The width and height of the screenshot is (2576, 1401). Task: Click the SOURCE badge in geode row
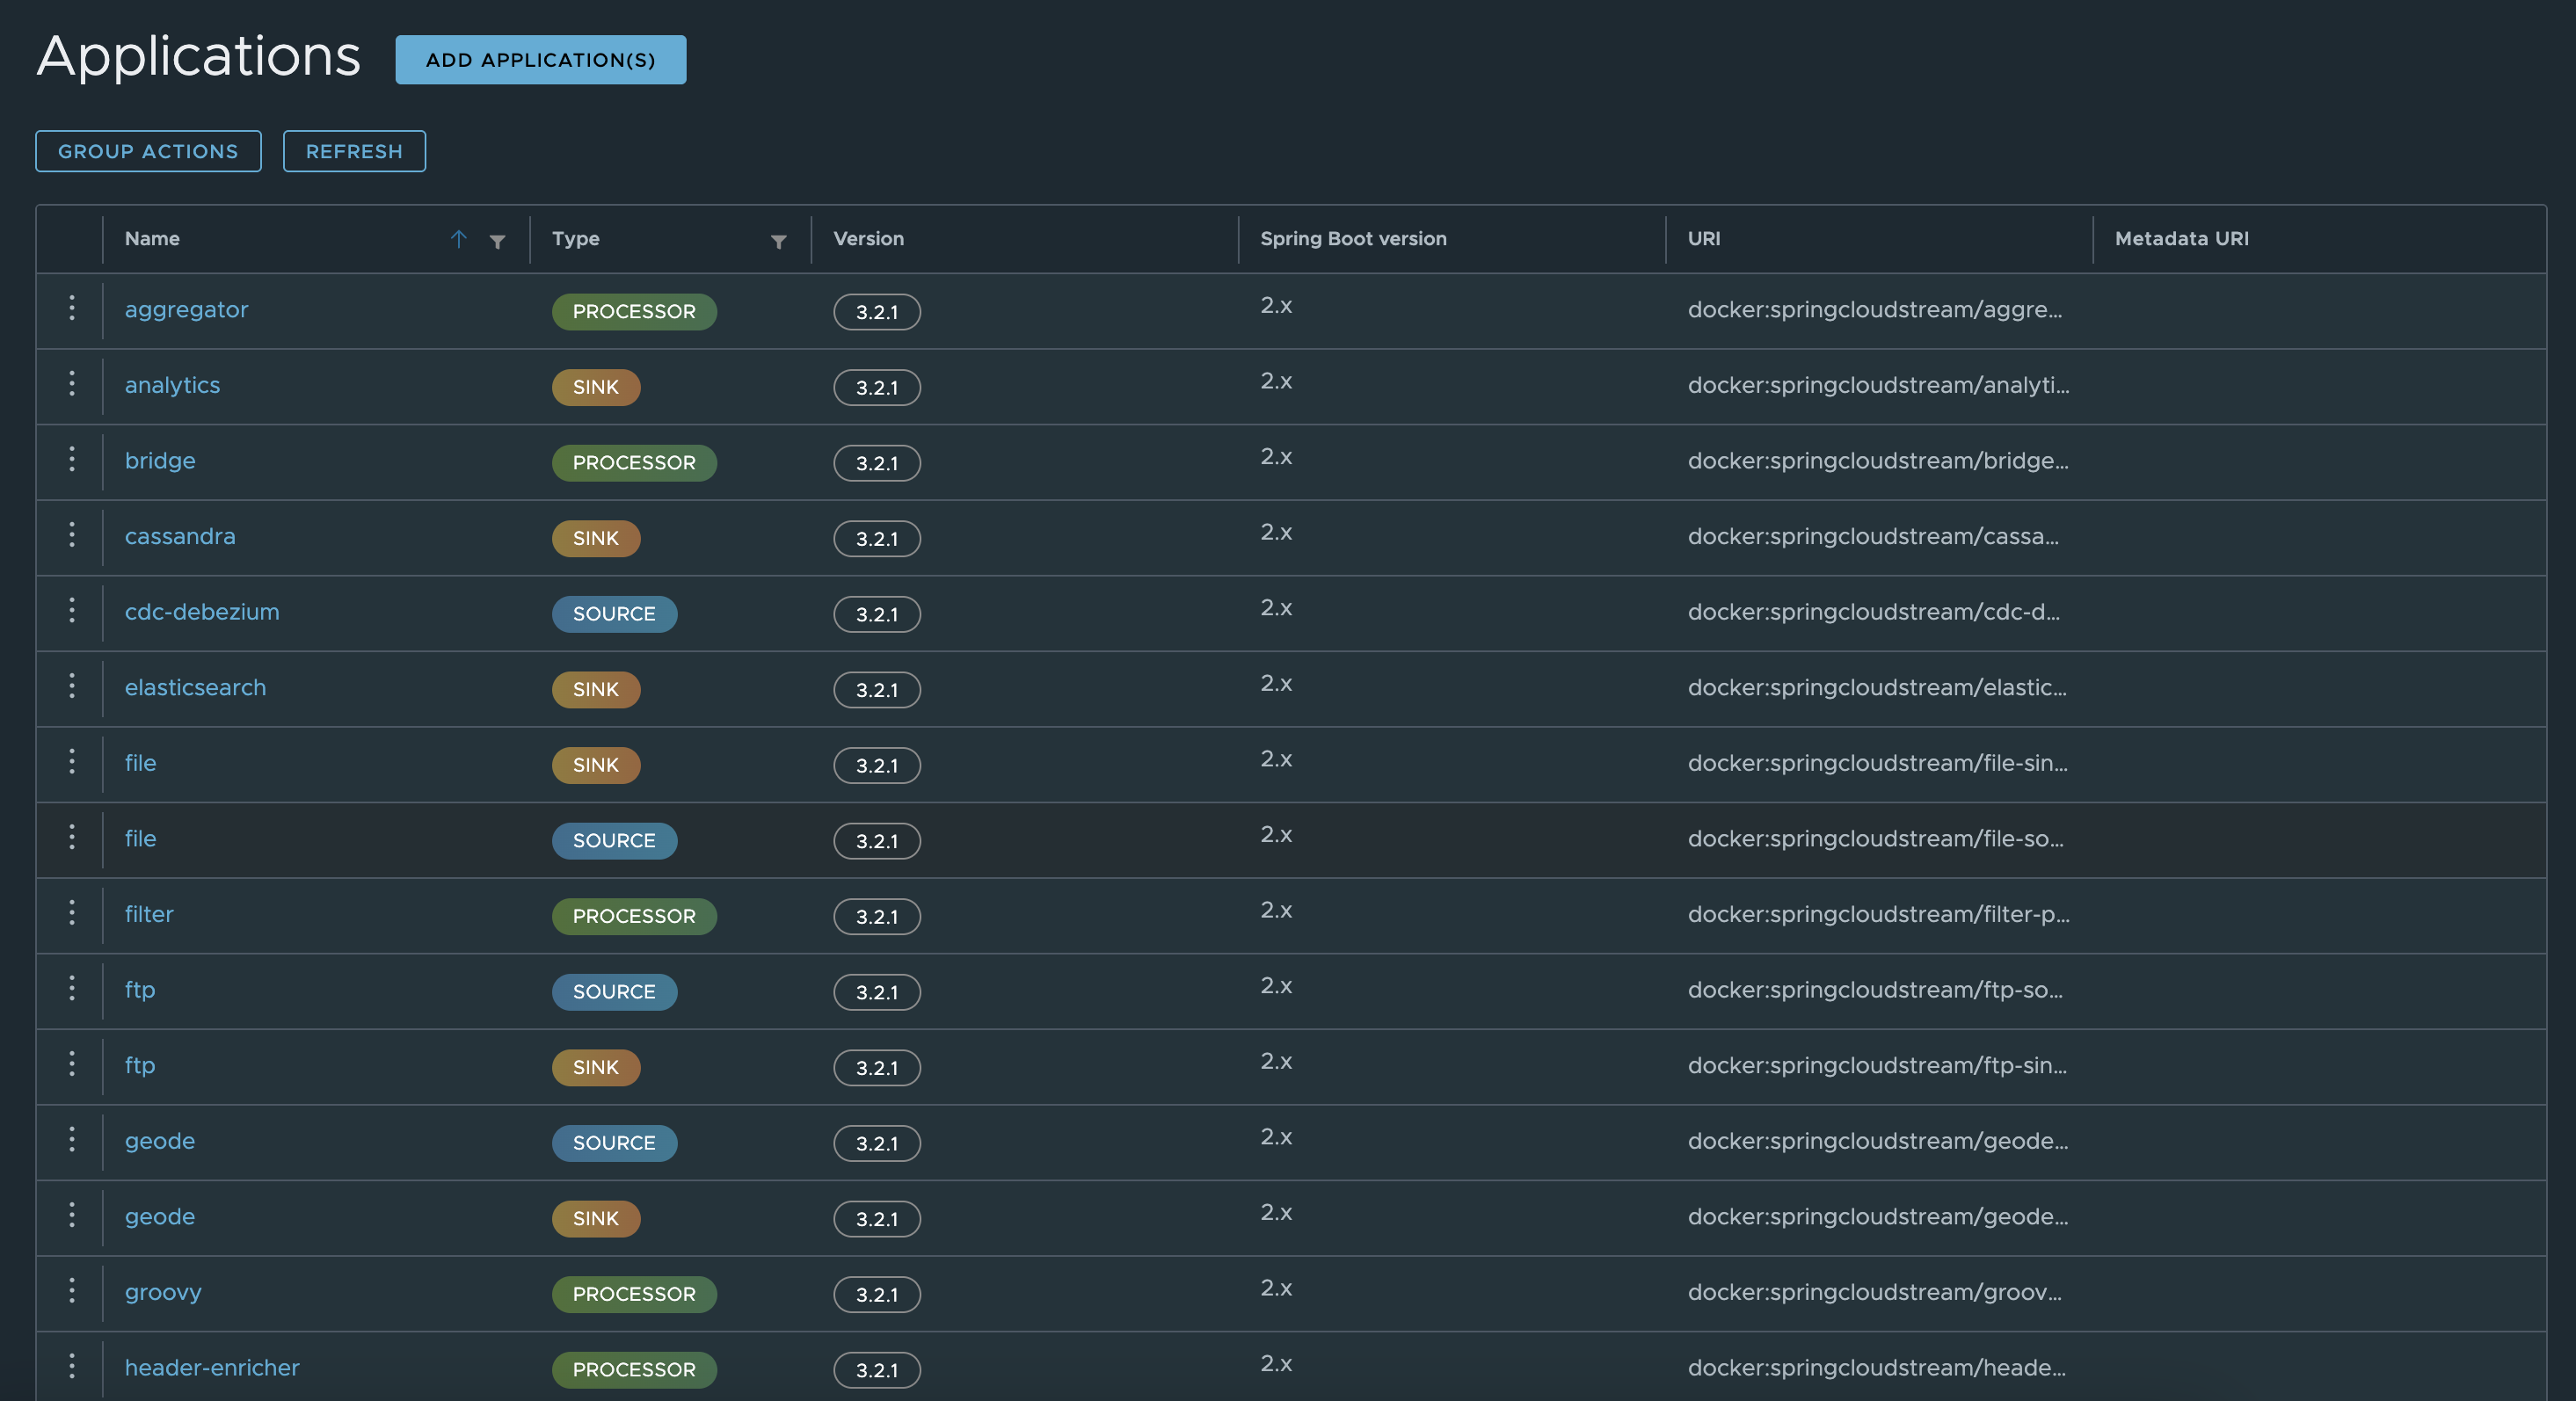[614, 1143]
